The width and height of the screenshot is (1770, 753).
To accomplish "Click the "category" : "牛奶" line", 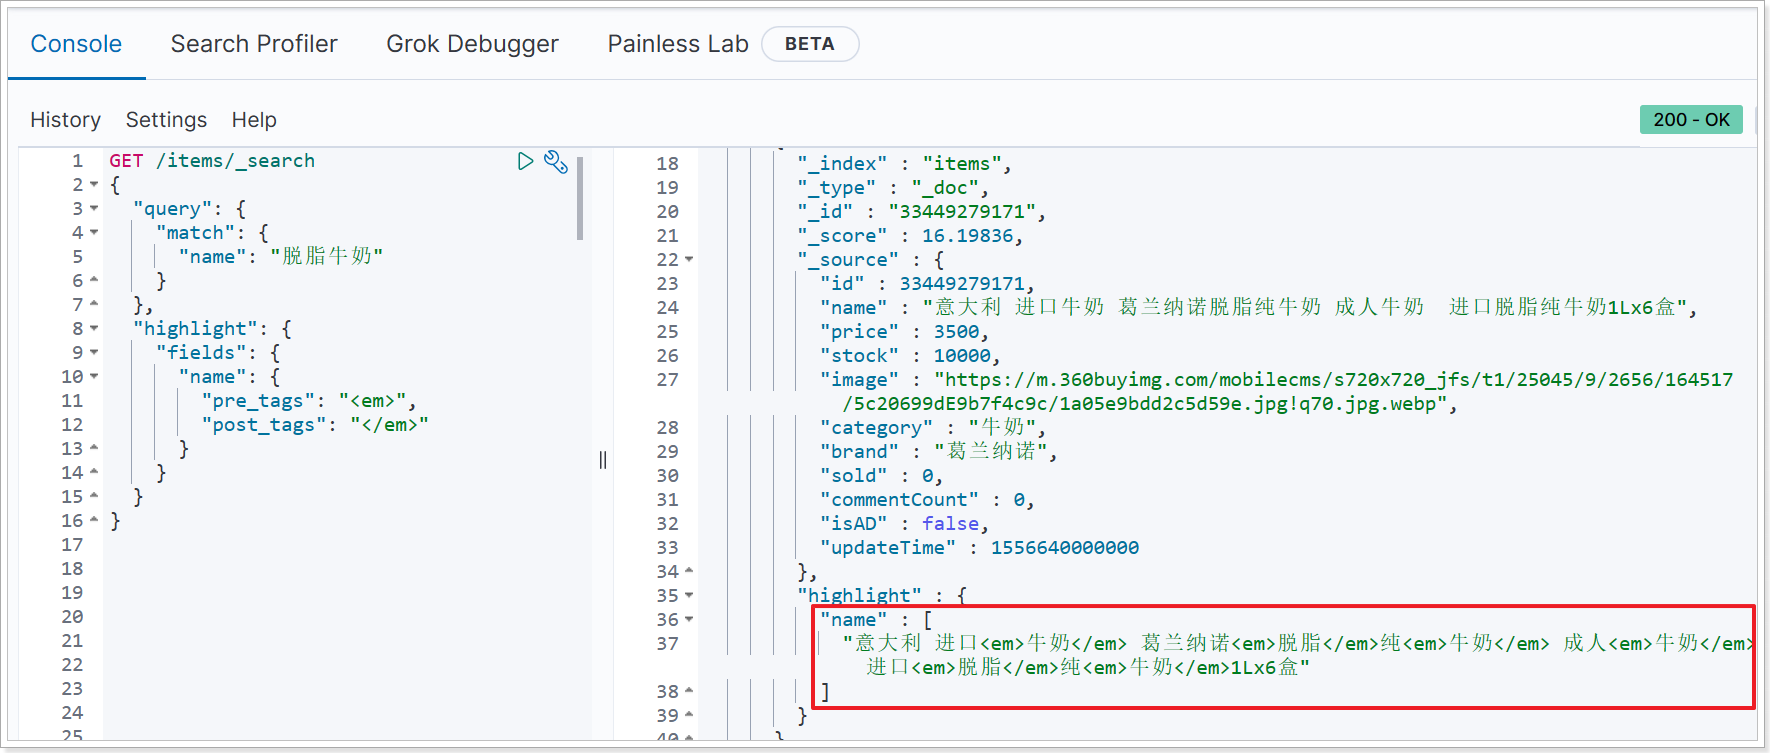I will point(933,428).
